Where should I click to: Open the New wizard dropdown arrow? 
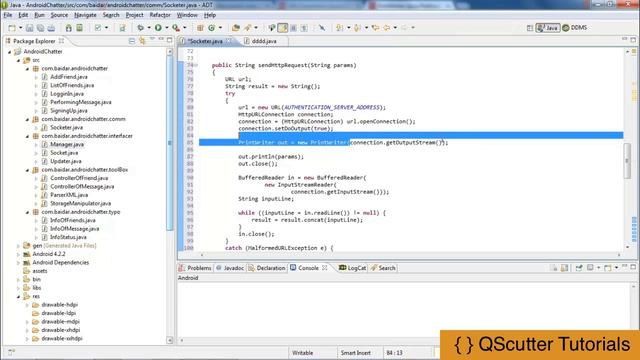click(x=20, y=28)
